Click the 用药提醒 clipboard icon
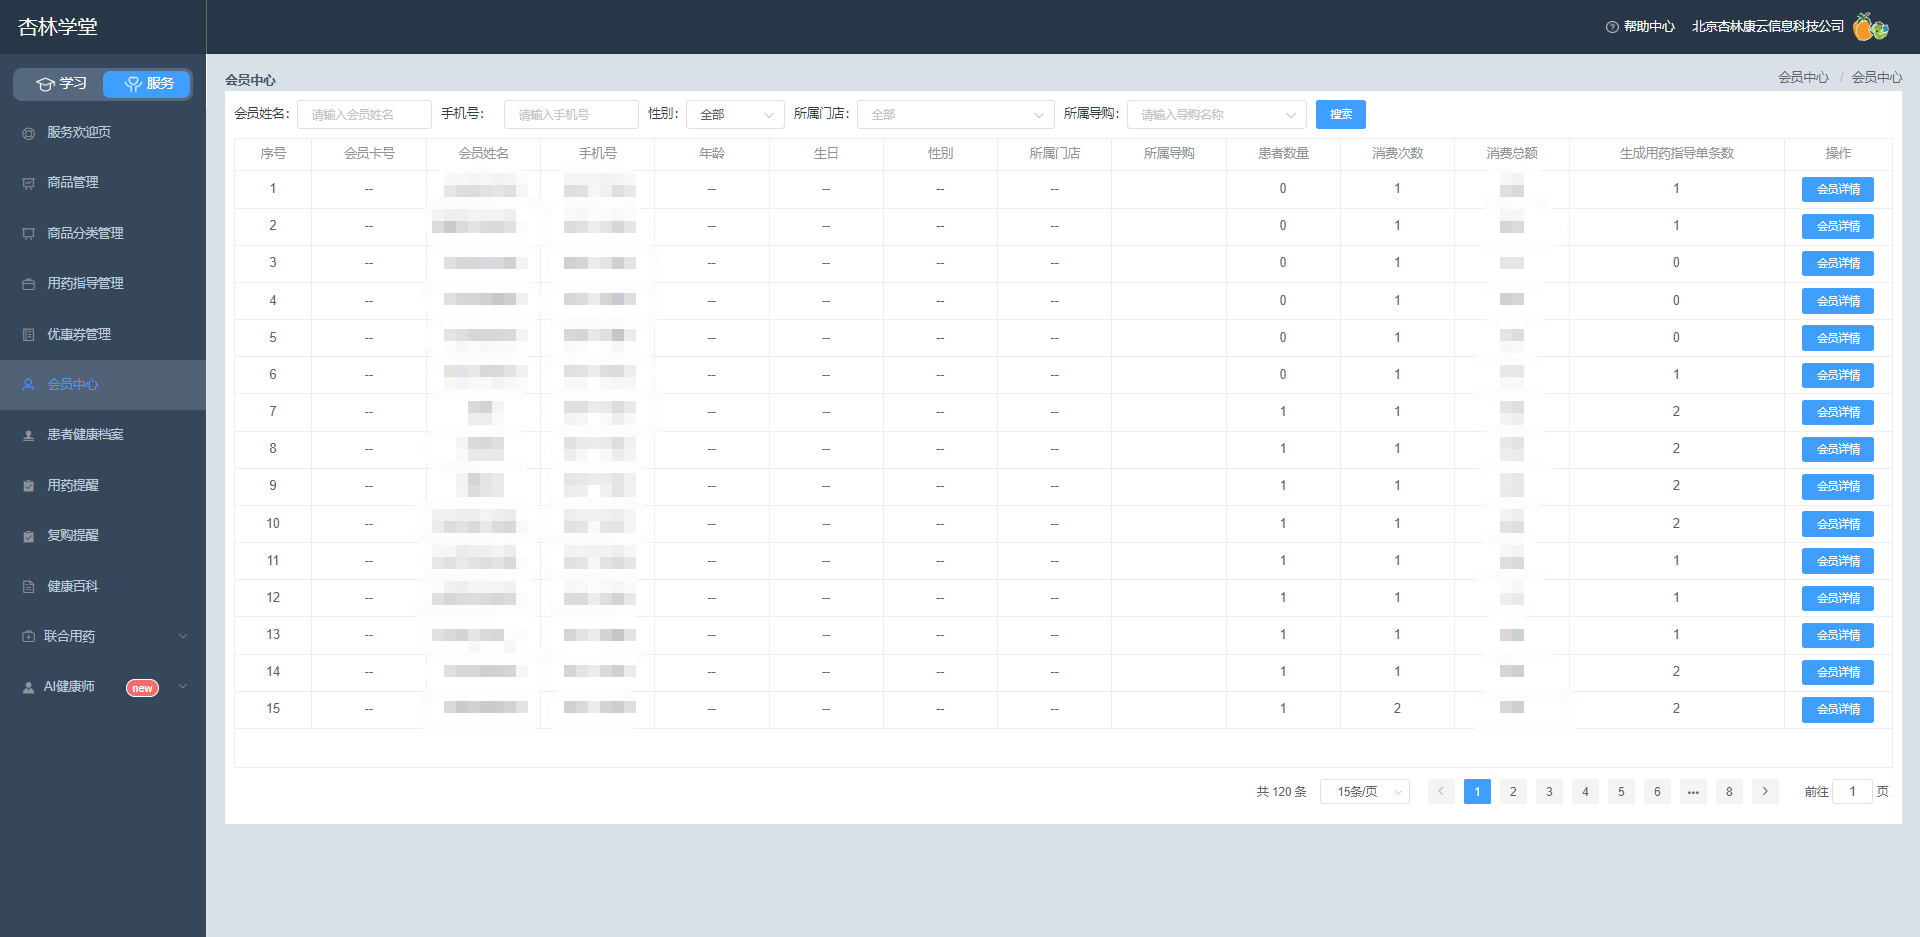 coord(28,486)
